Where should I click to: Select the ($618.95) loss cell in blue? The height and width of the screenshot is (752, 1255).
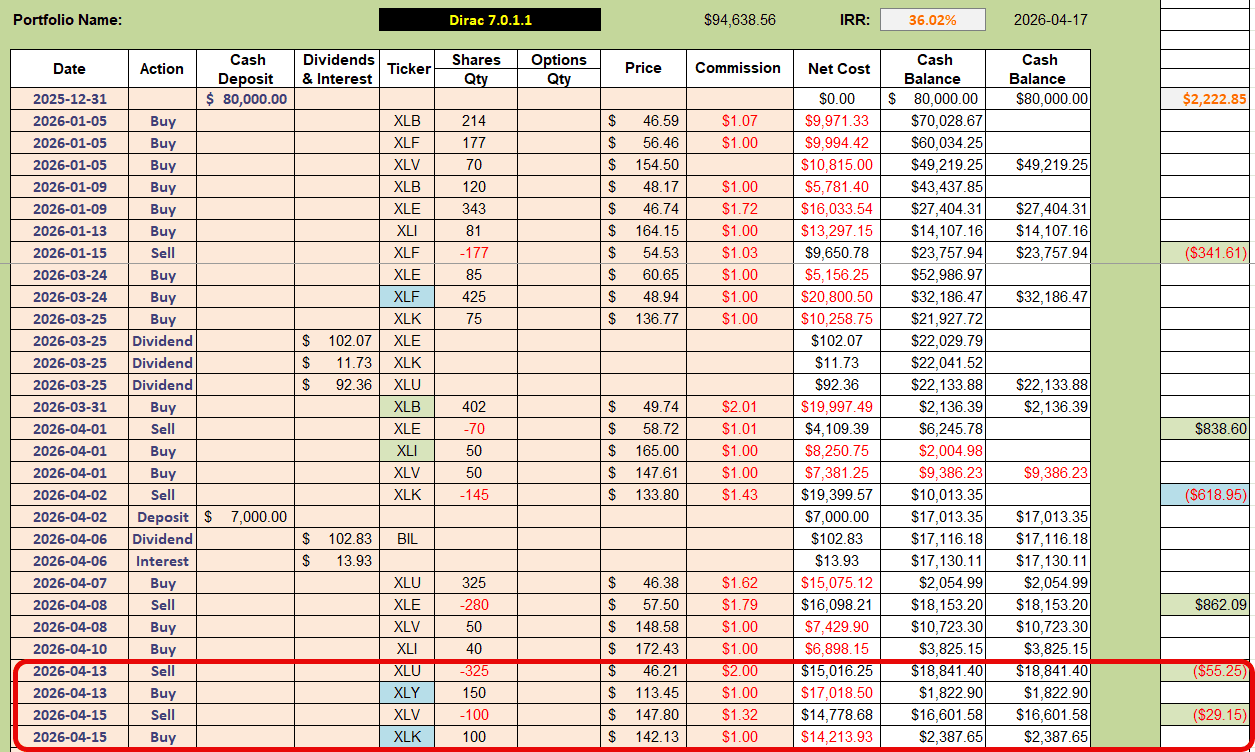[1205, 495]
